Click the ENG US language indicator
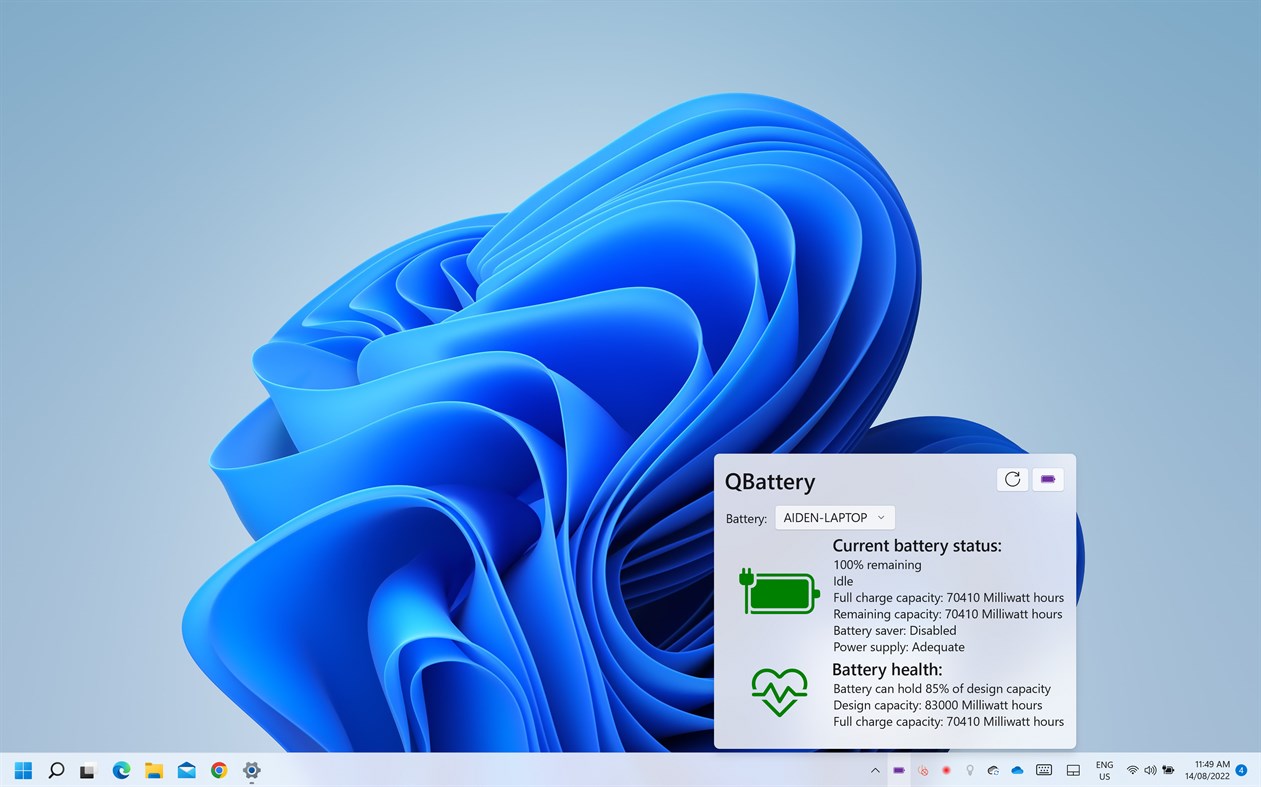The image size is (1261, 787). pyautogui.click(x=1104, y=770)
